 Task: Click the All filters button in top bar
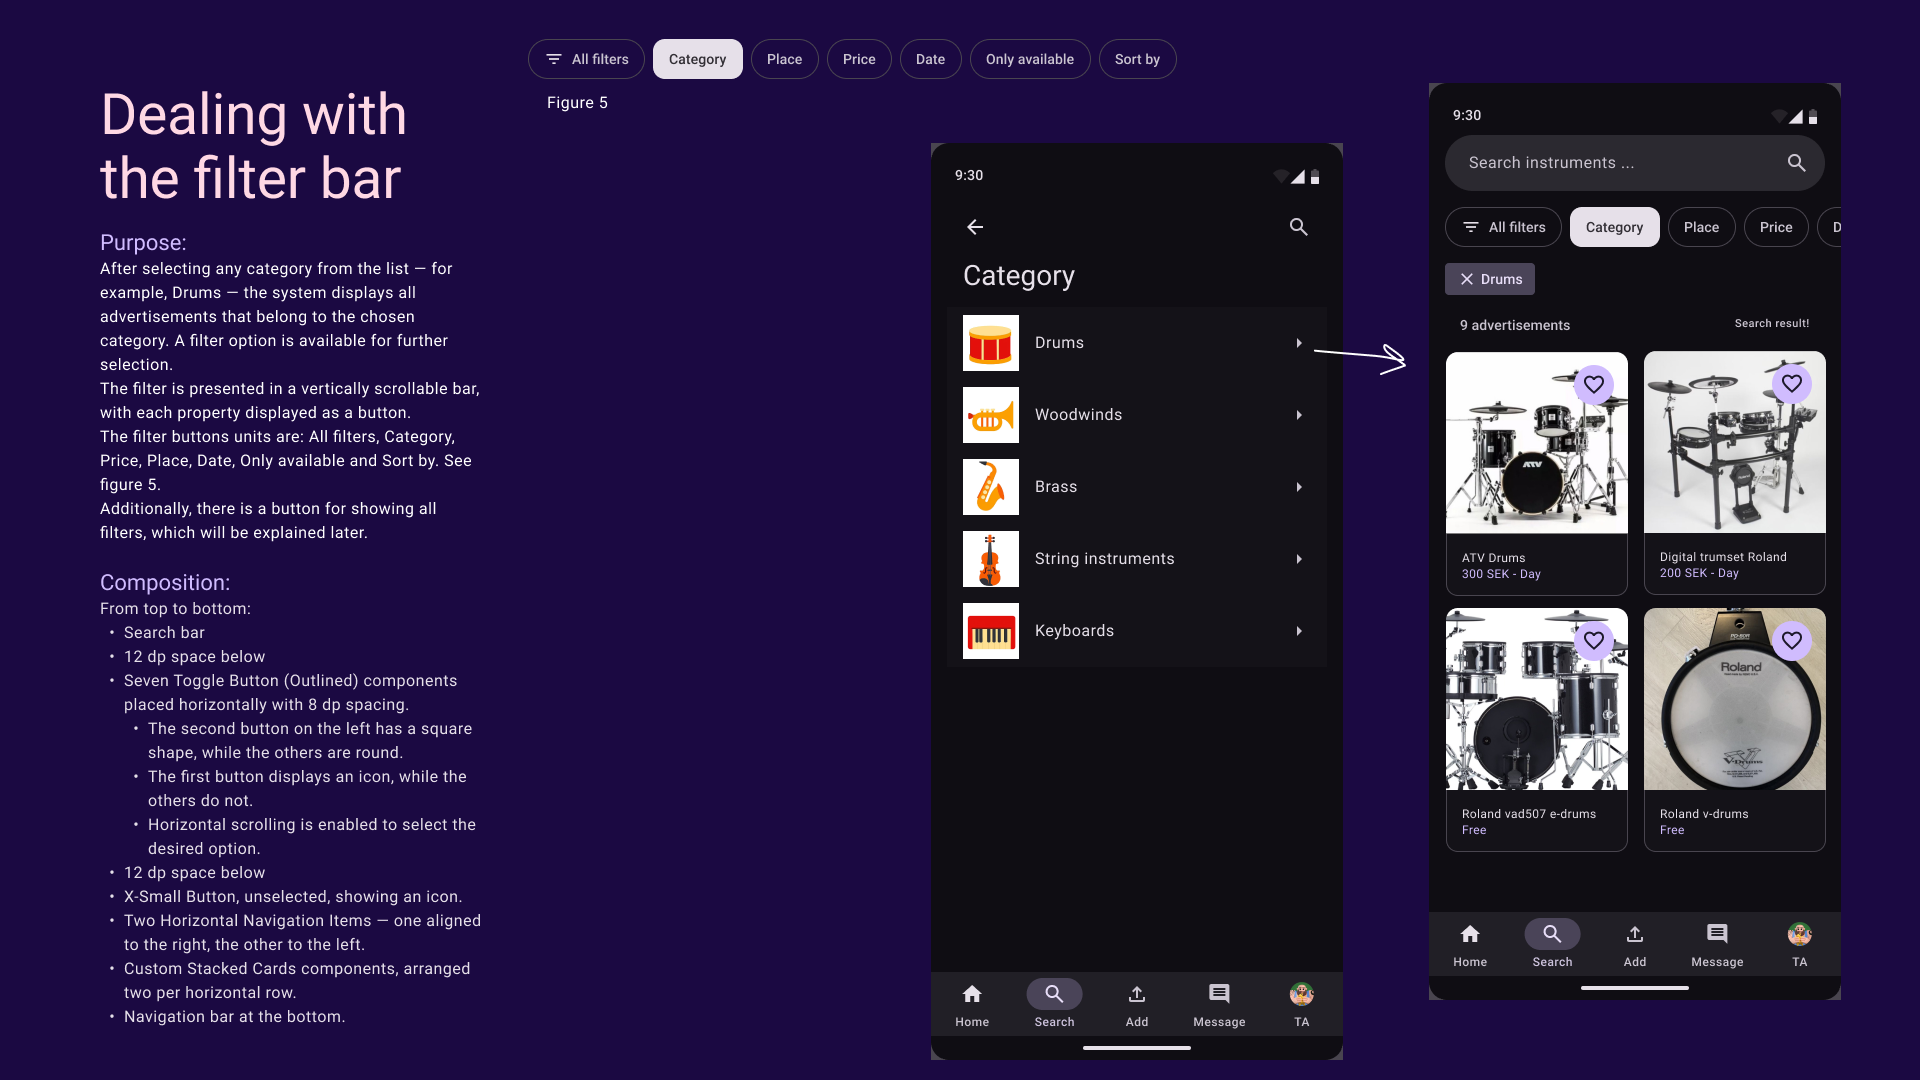pos(587,59)
